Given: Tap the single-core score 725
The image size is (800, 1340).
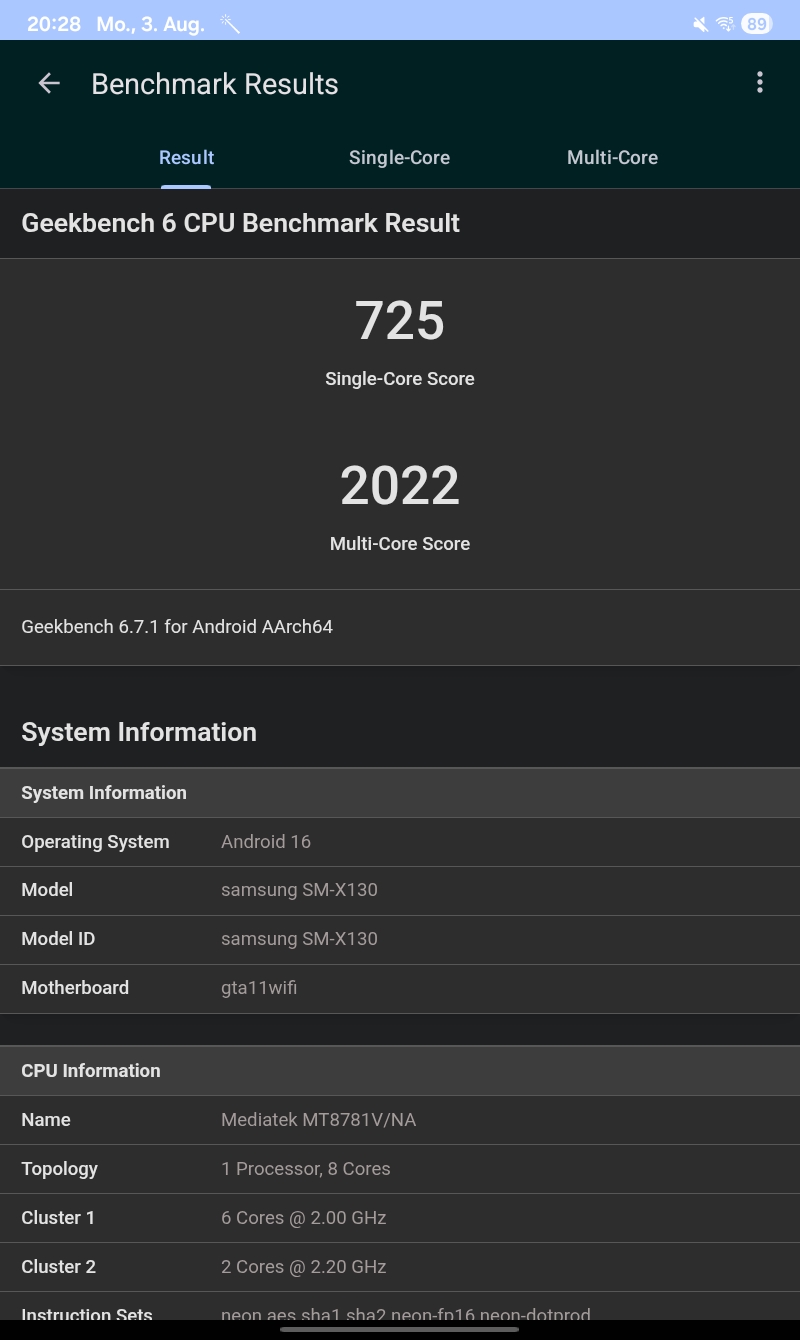Looking at the screenshot, I should click(400, 321).
